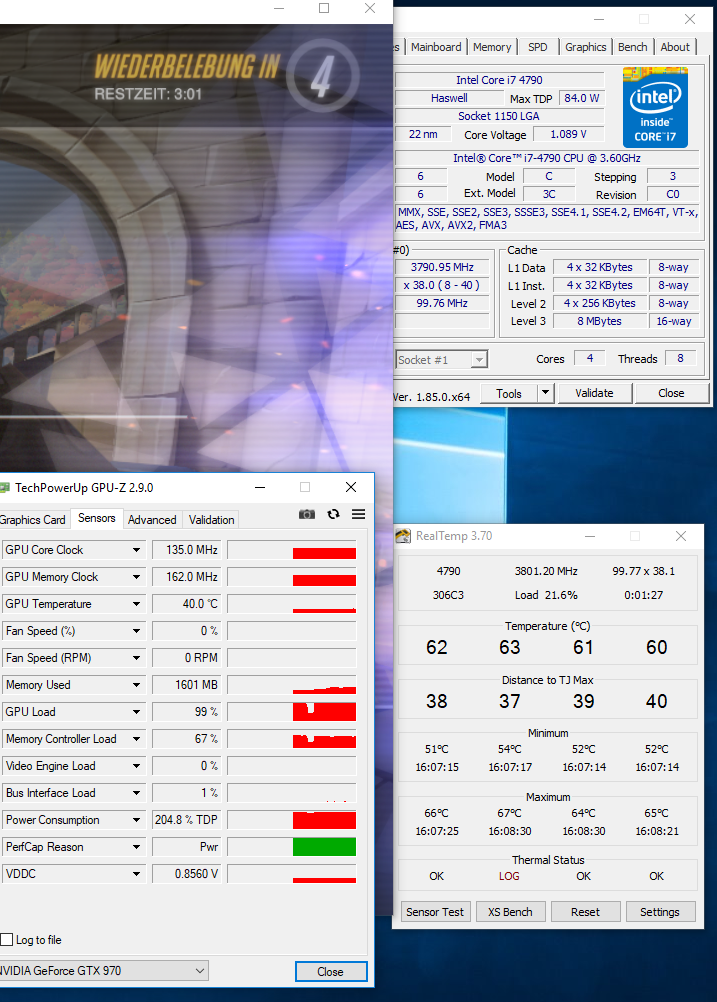Open the CPU-Z Socket #1 selection dropdown

pyautogui.click(x=442, y=360)
